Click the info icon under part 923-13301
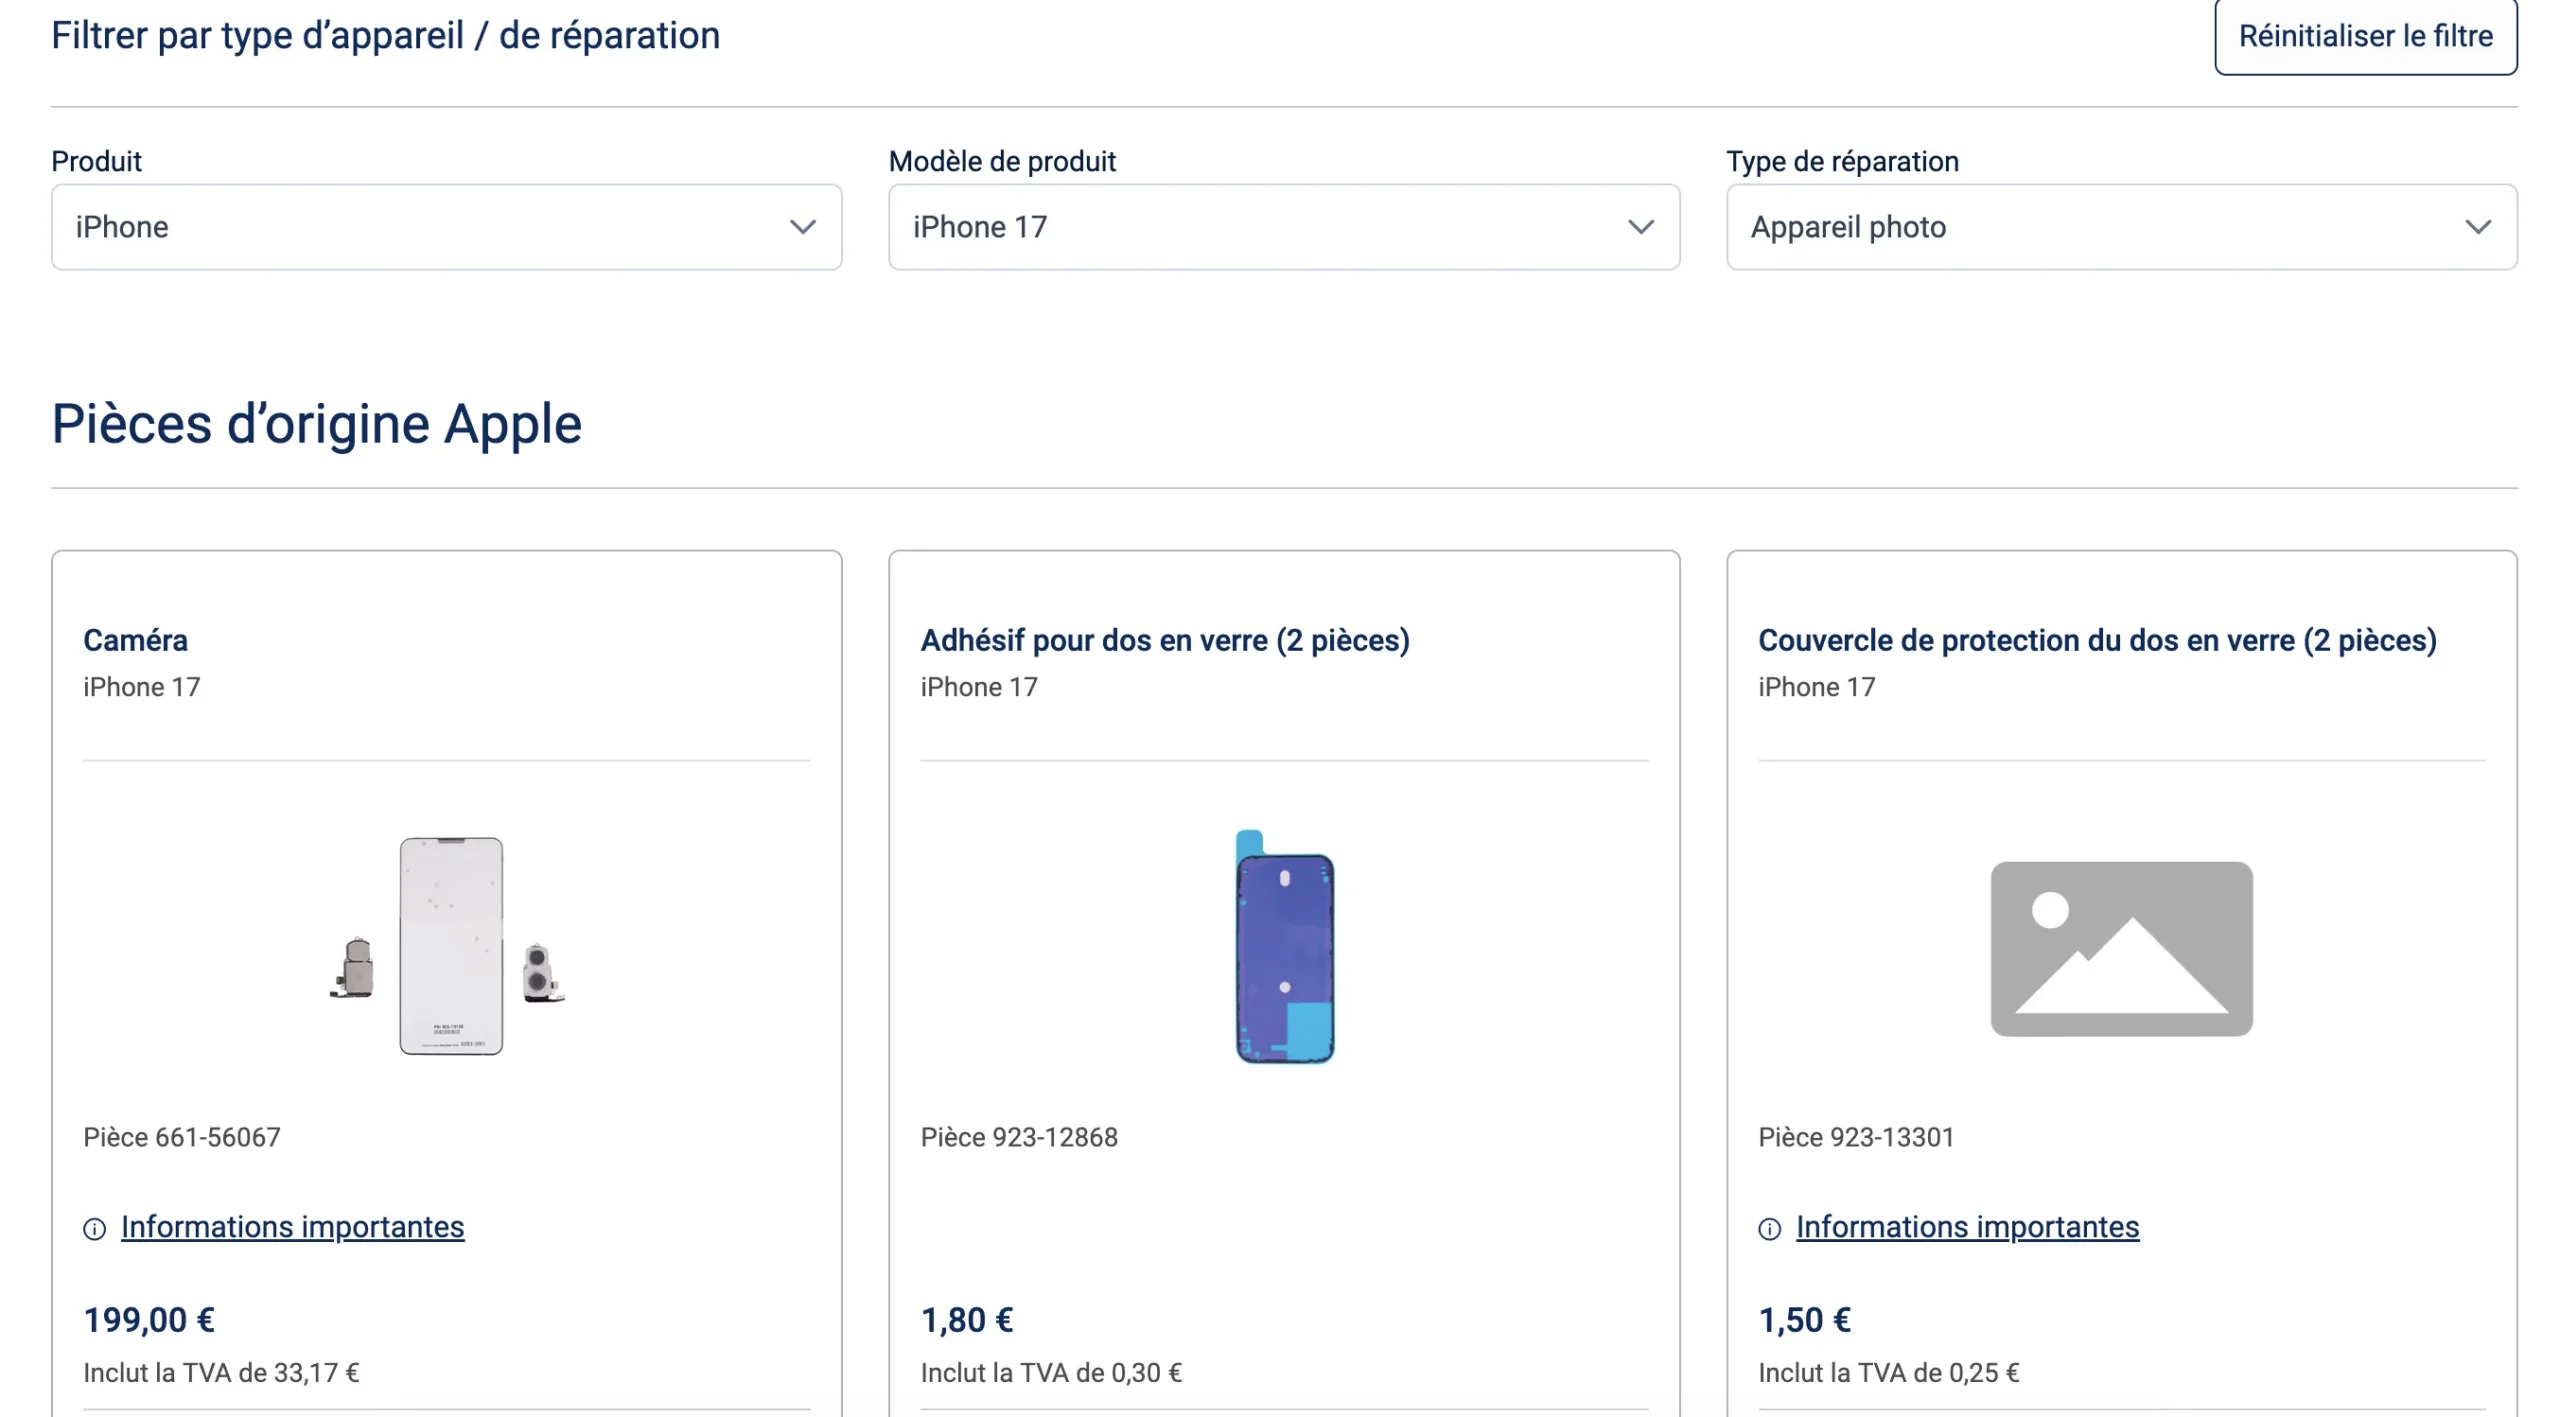The height and width of the screenshot is (1417, 2560). (x=1769, y=1229)
